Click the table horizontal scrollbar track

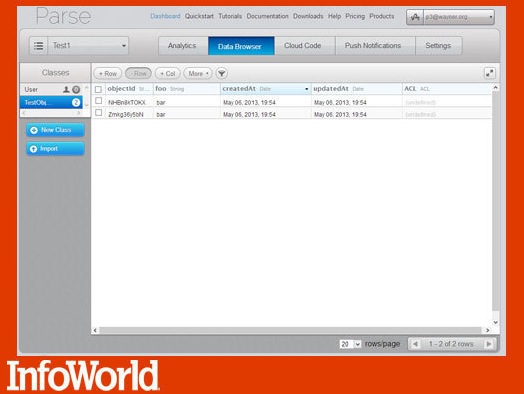[291, 330]
